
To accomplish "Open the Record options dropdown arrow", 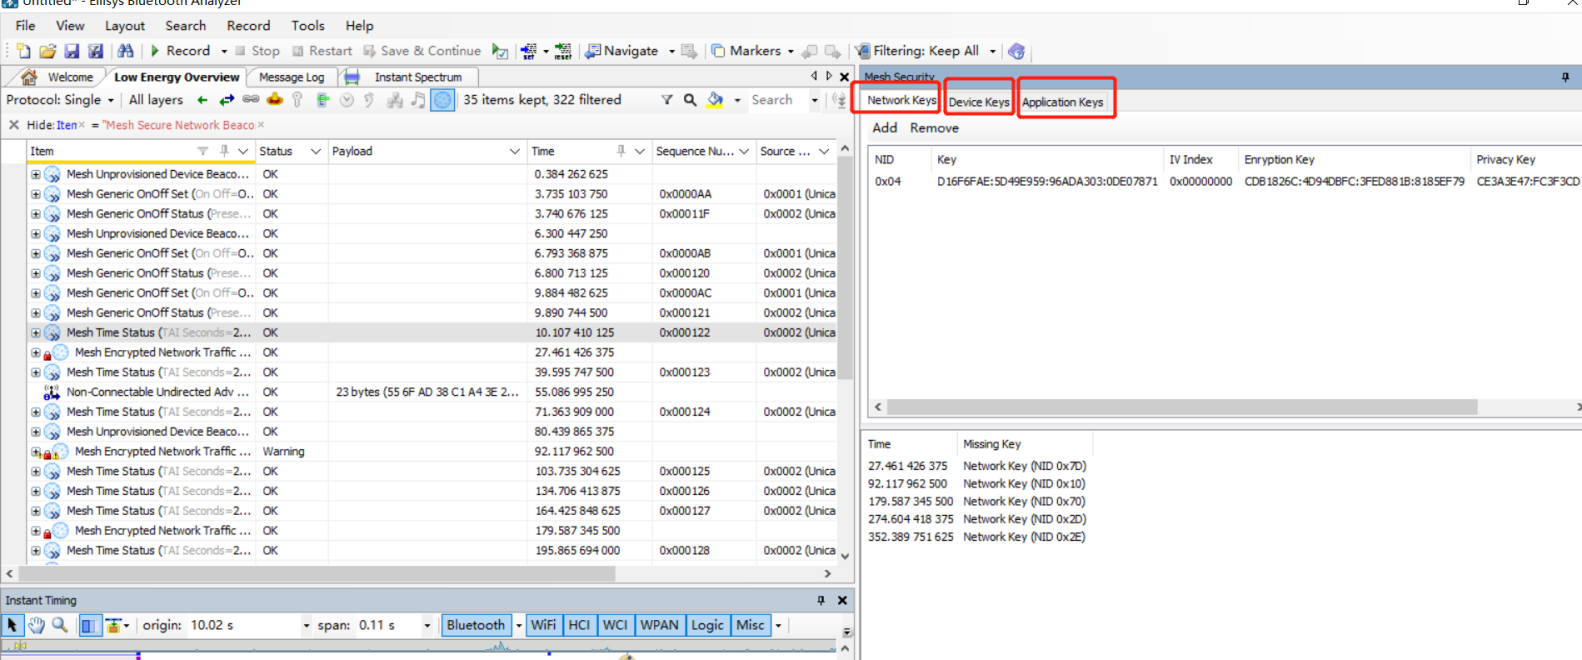I will click(x=224, y=51).
